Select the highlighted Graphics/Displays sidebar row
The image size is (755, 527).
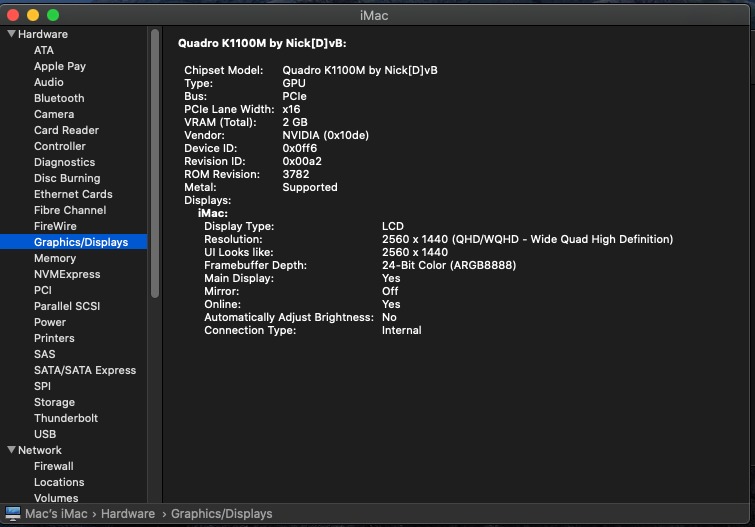coord(74,242)
